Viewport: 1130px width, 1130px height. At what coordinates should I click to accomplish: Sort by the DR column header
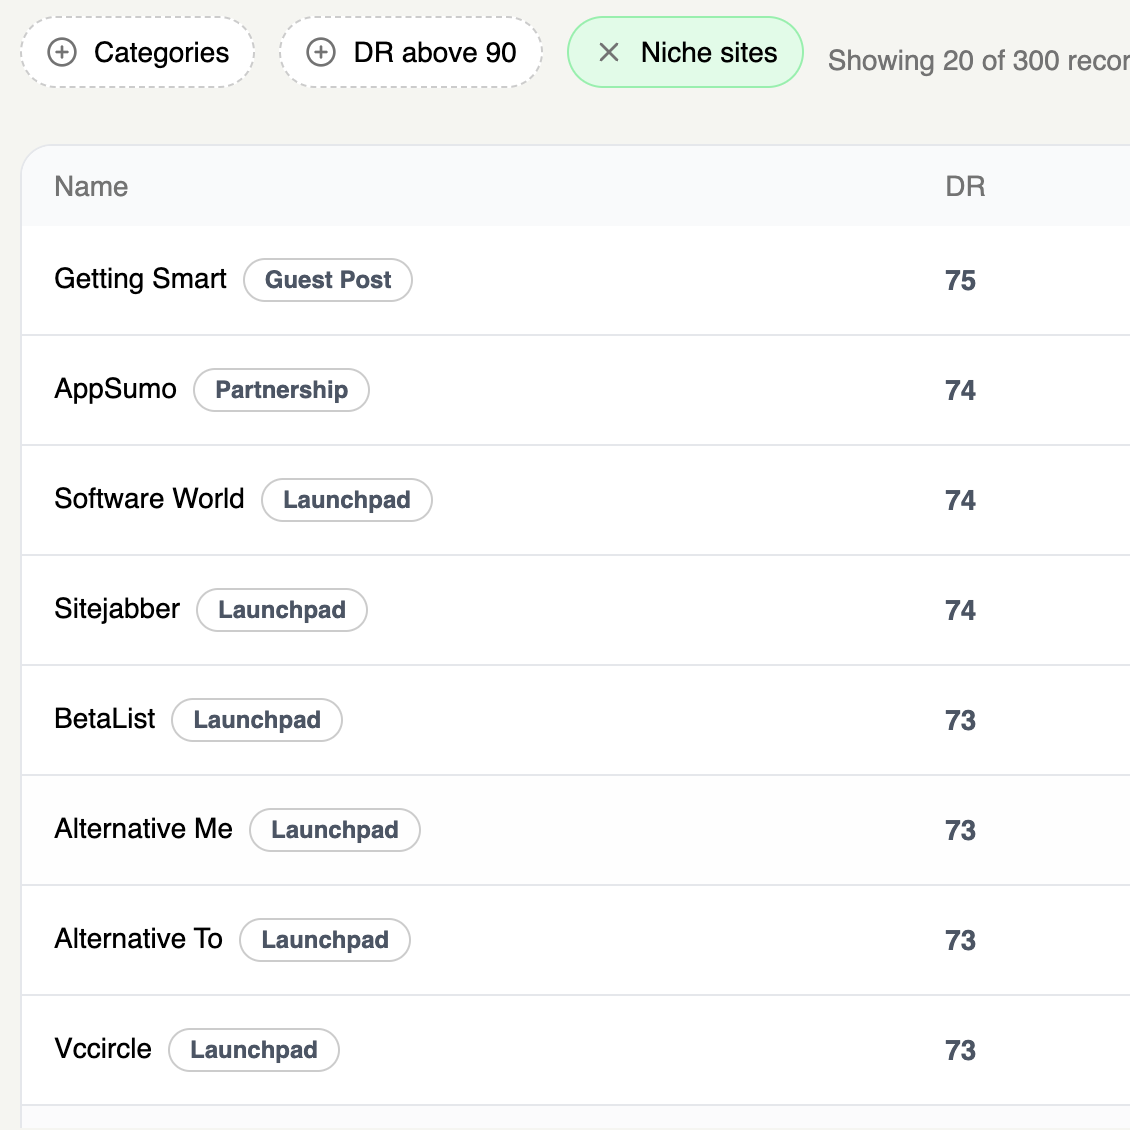pyautogui.click(x=964, y=187)
